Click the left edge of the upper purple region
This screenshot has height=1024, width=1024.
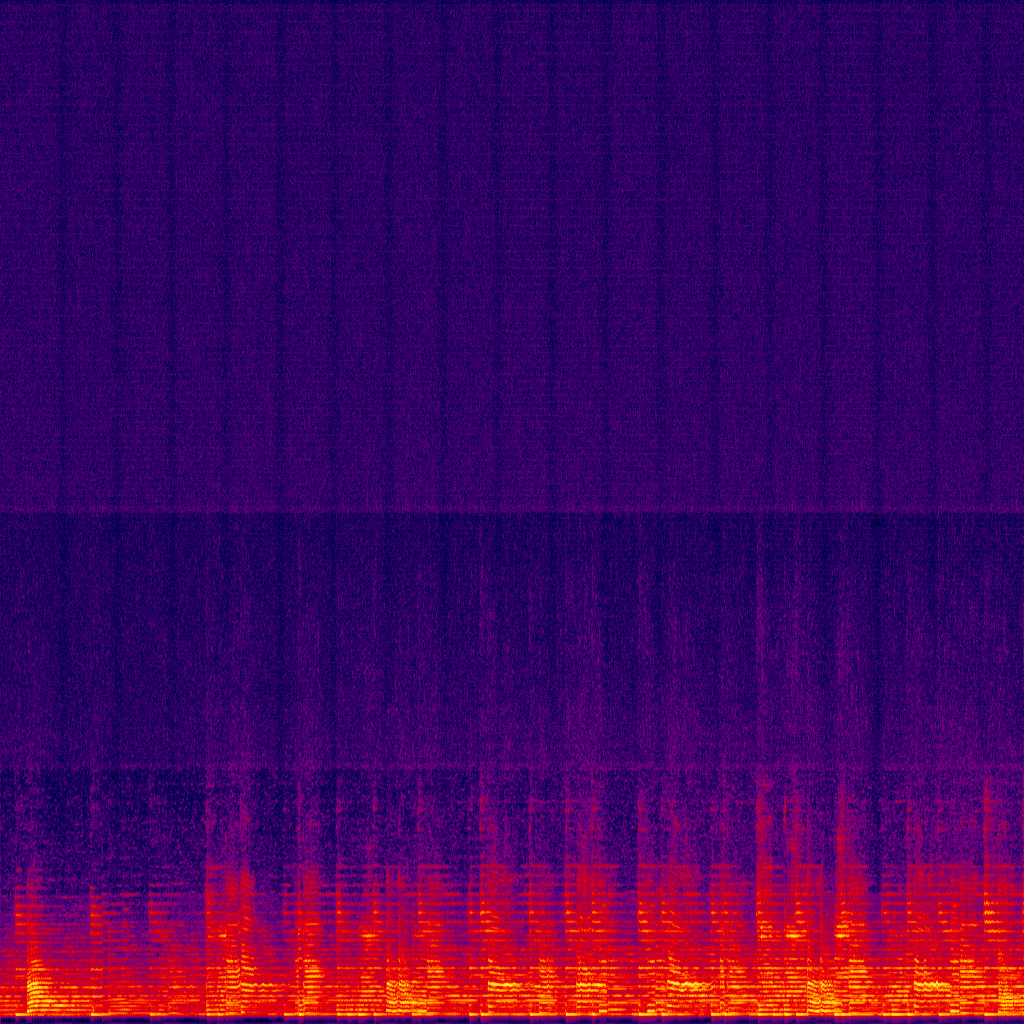coord(3,256)
